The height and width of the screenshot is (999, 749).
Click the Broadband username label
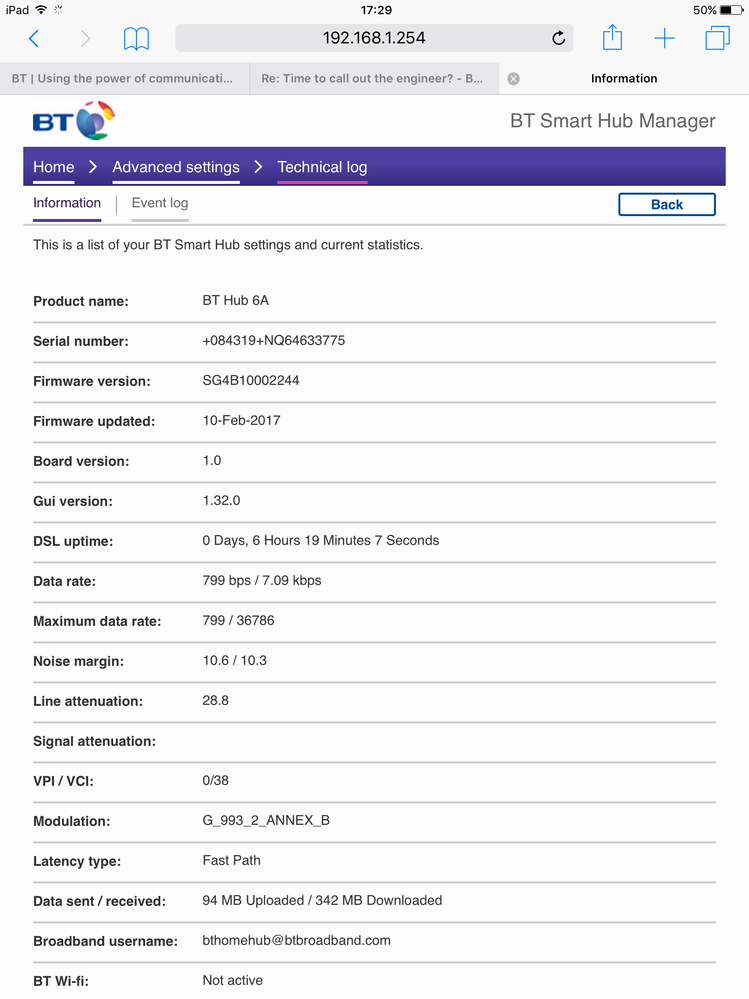pyautogui.click(x=105, y=941)
